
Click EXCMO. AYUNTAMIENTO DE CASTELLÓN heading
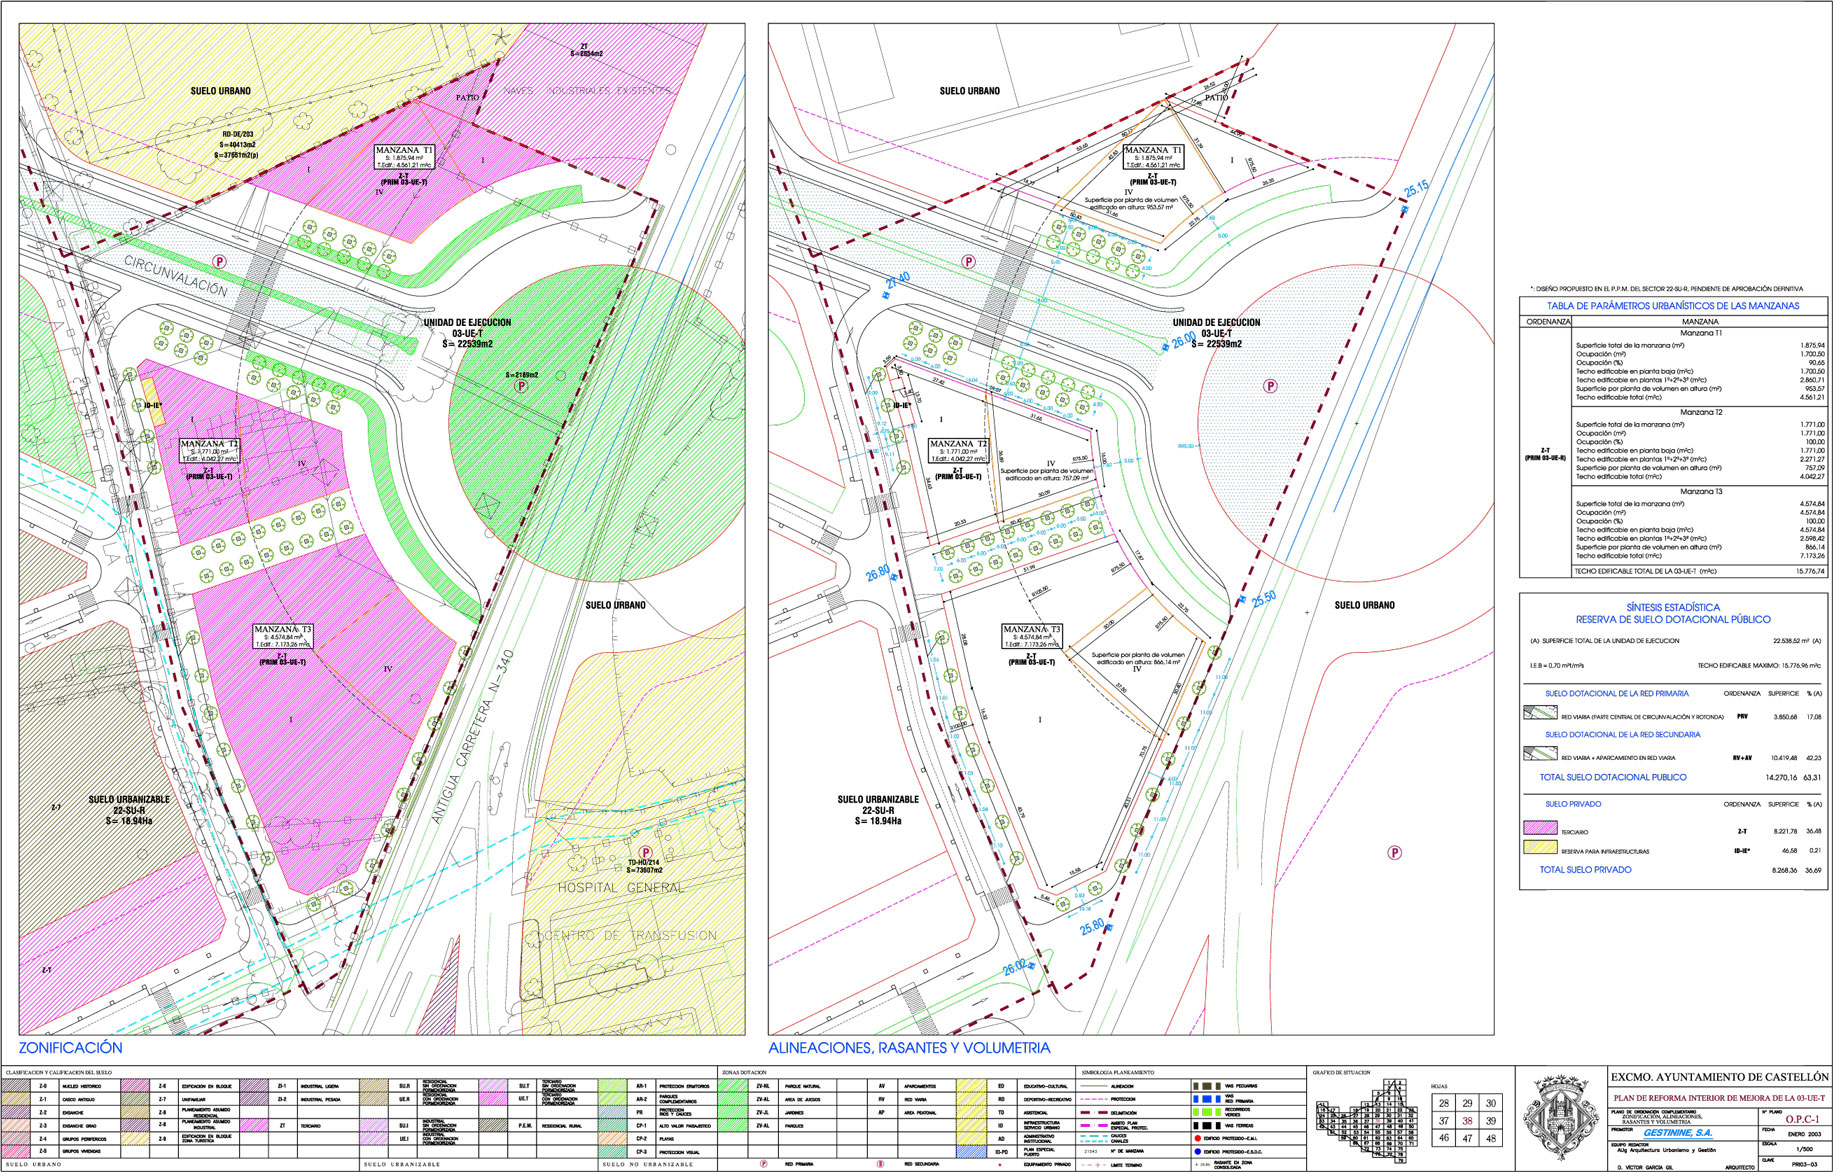coord(1719,1077)
